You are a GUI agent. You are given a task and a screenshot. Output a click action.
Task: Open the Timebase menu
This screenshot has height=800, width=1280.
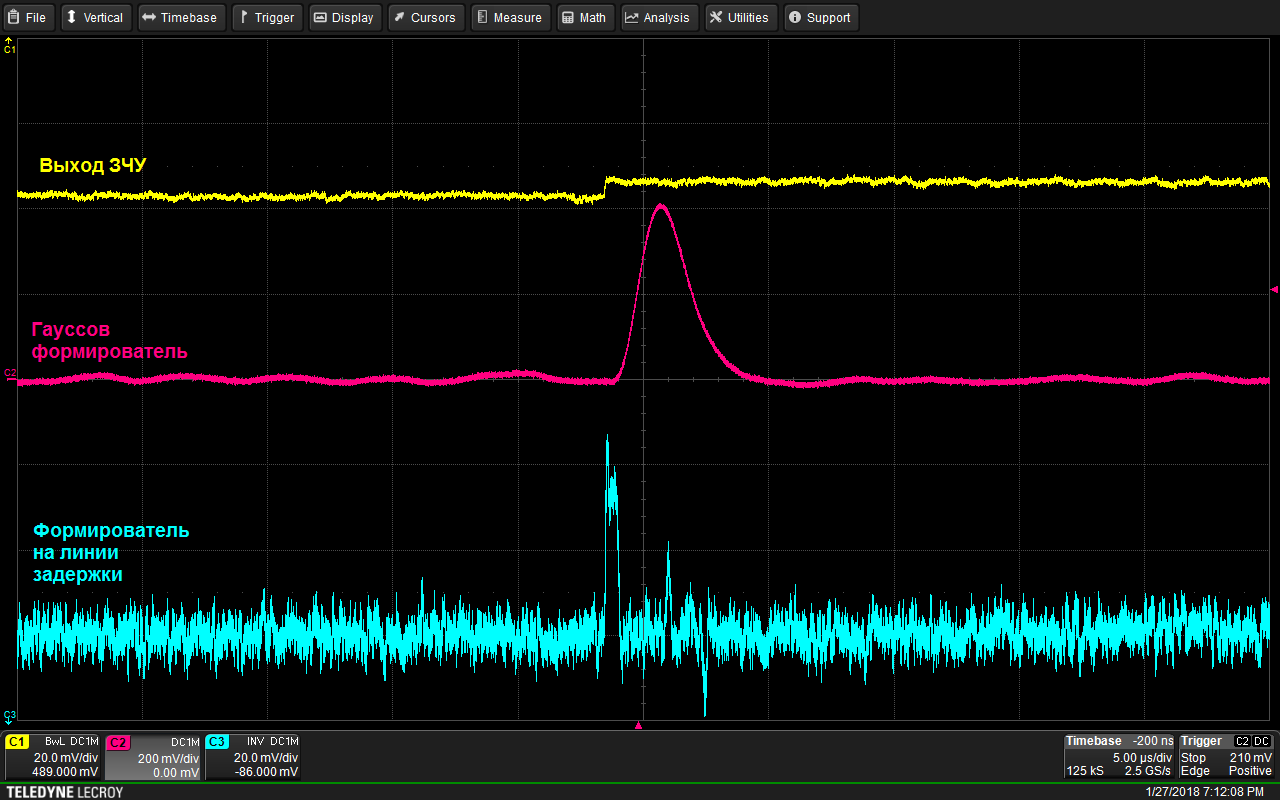click(x=179, y=17)
